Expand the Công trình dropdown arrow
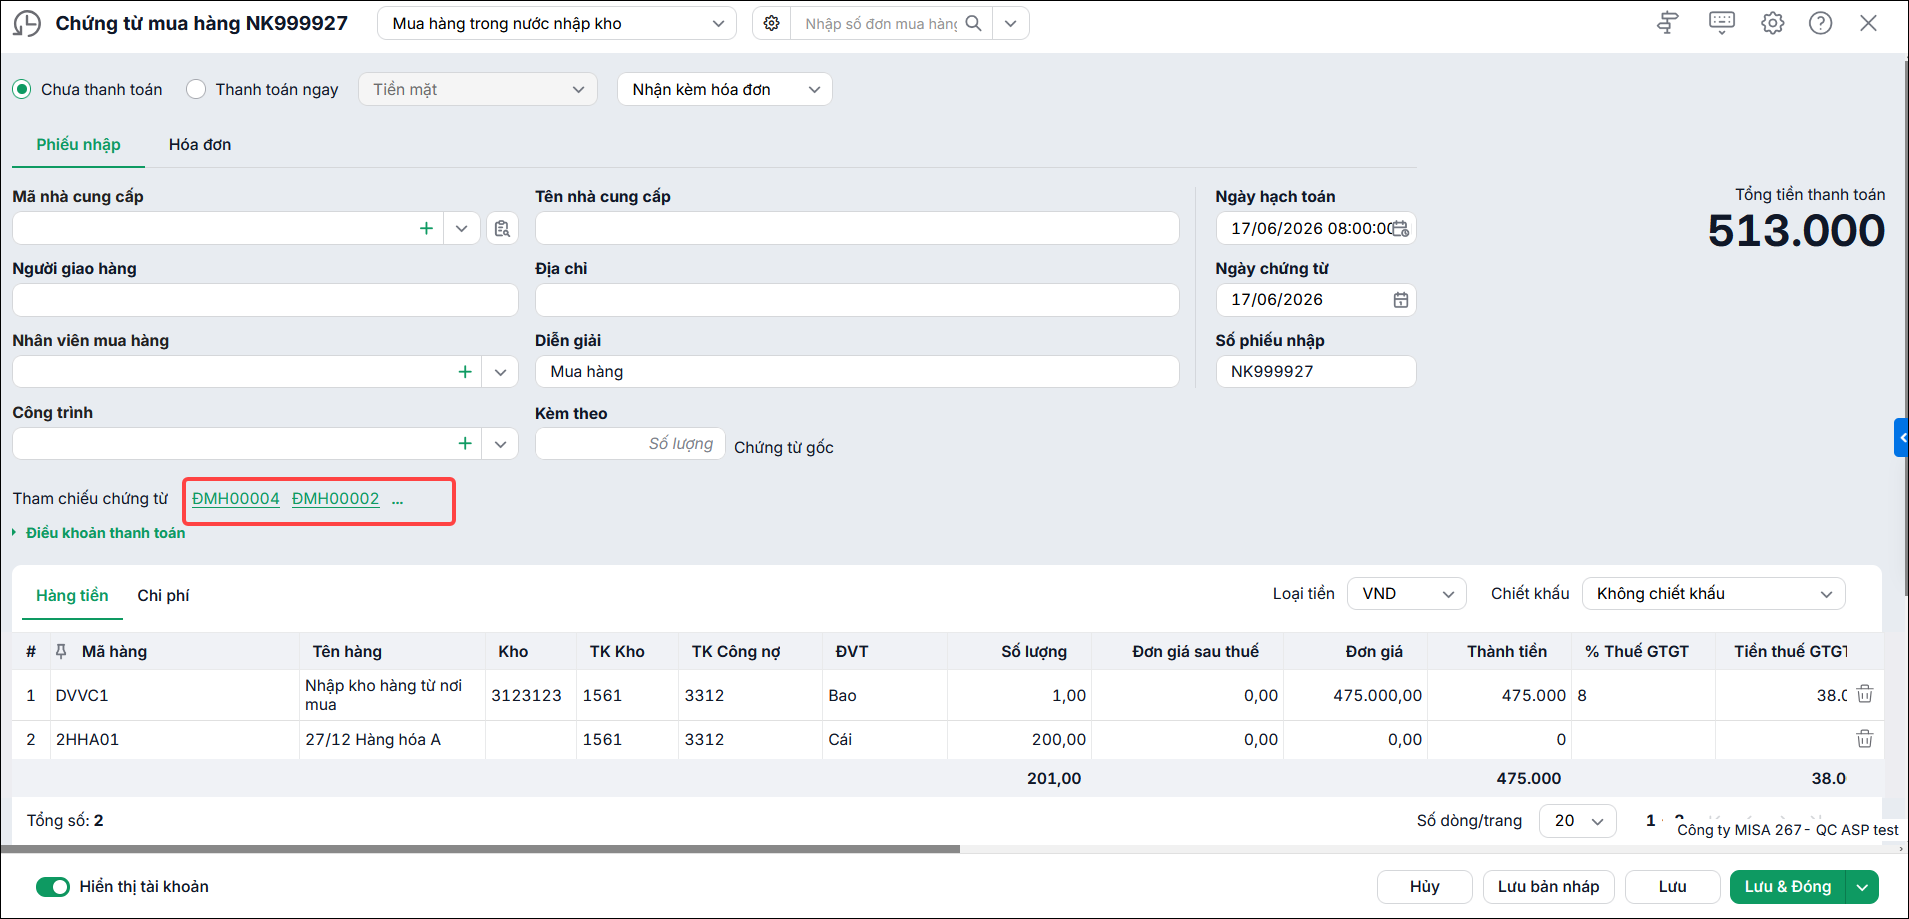 click(500, 443)
